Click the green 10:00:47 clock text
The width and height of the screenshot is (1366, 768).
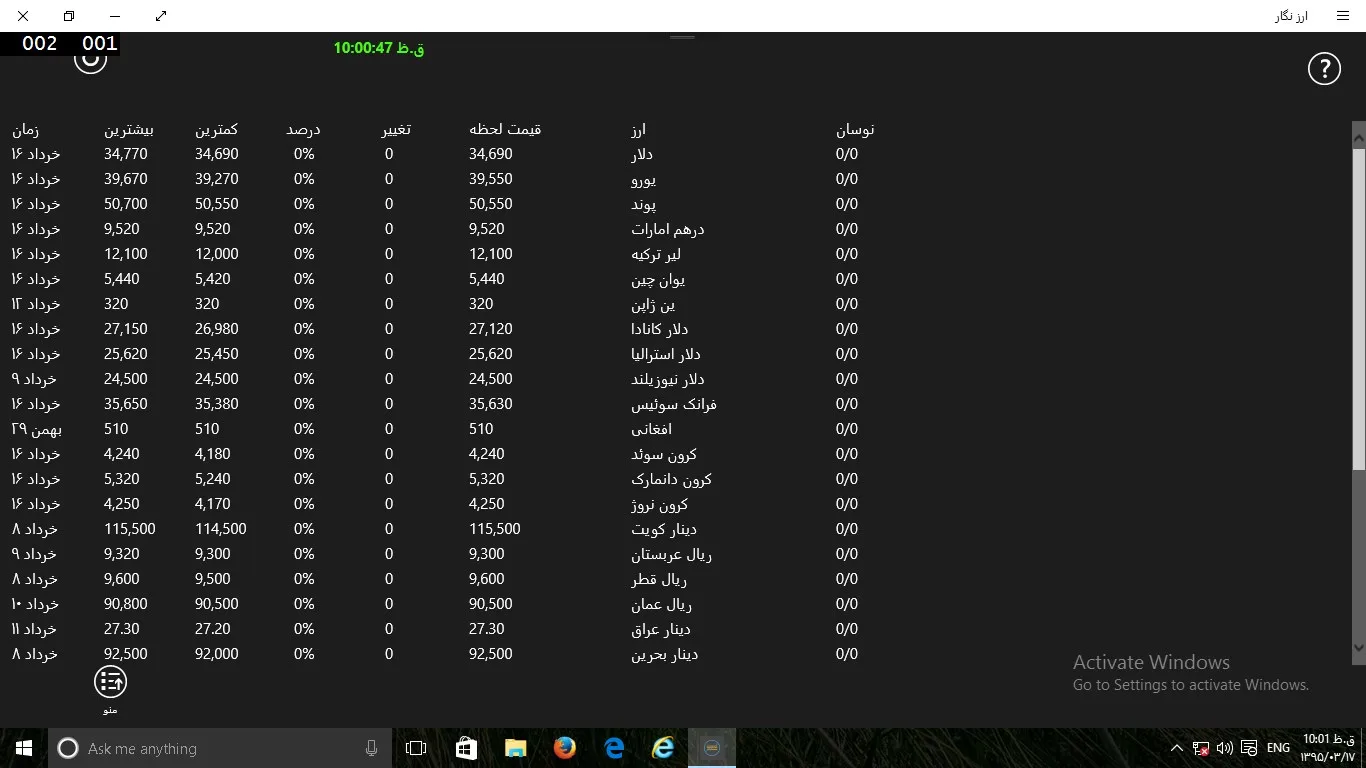coord(379,48)
